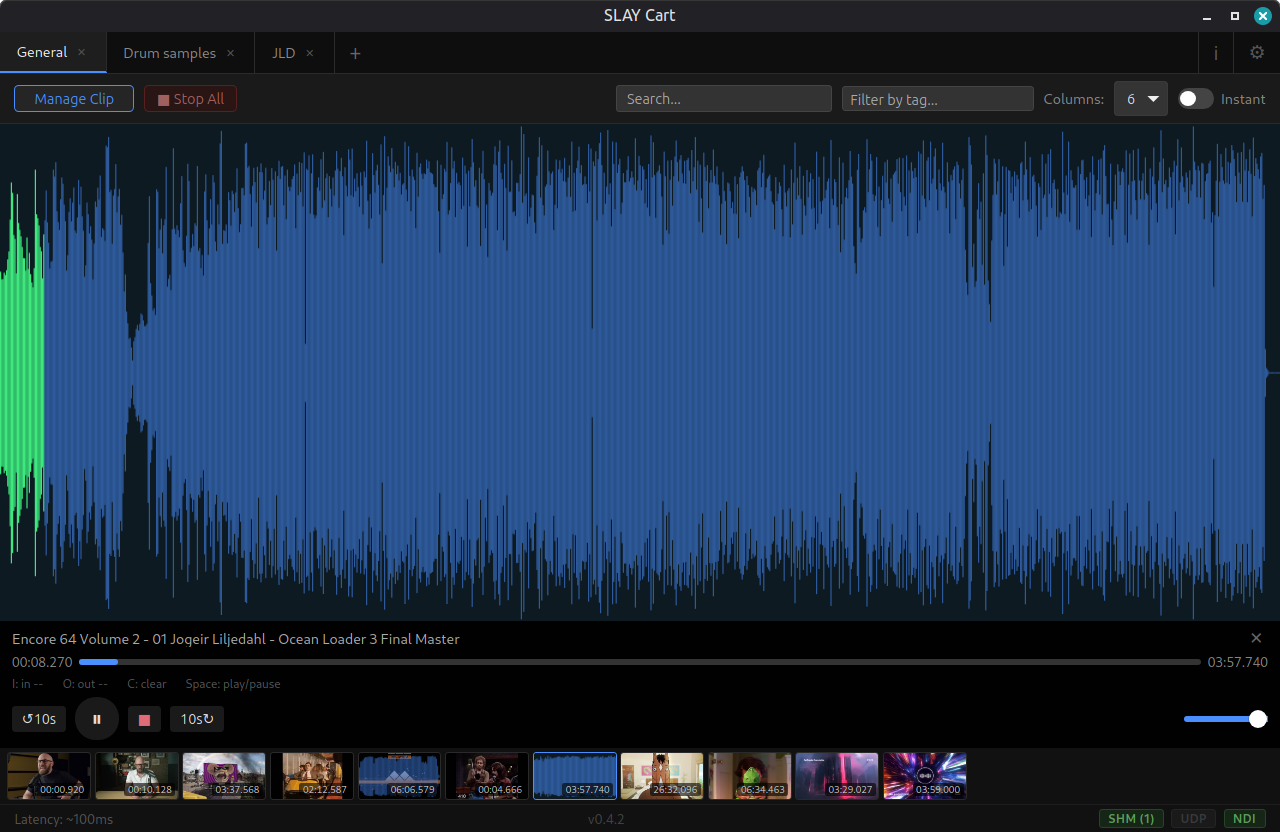Click the v0.4.2 version label
The height and width of the screenshot is (832, 1280).
click(x=606, y=819)
